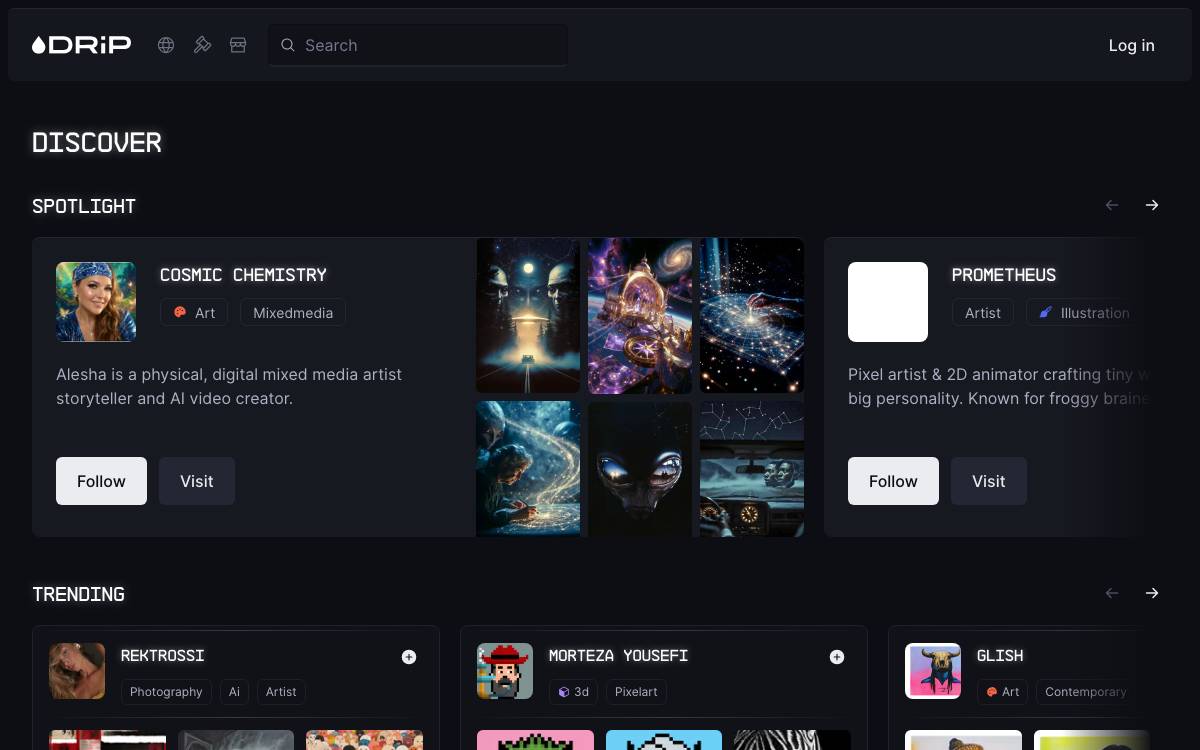This screenshot has height=750, width=1200.
Task: Open Rektrossi avatar
Action: pos(77,671)
